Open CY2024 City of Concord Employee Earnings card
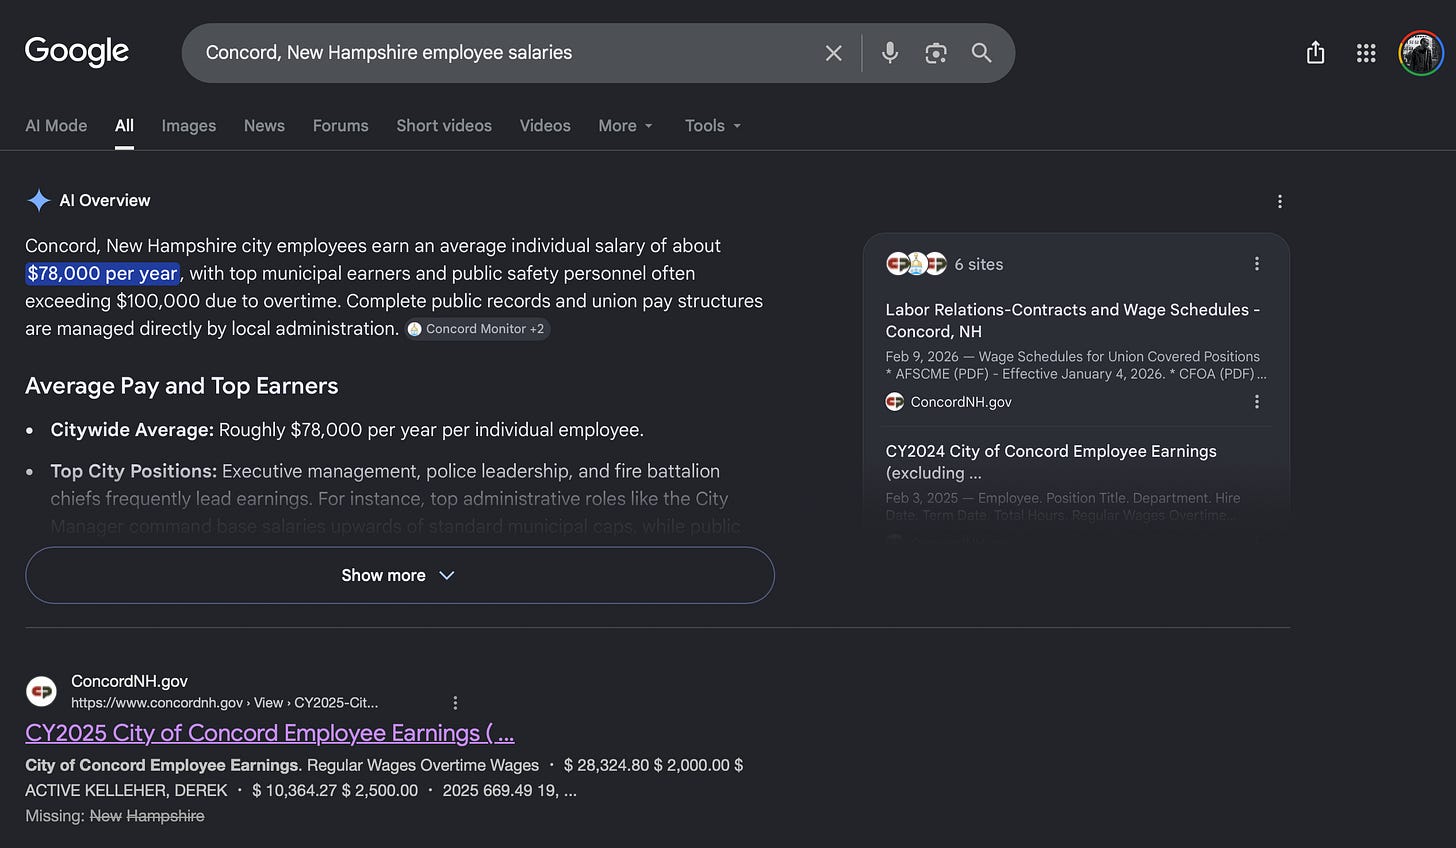Image resolution: width=1456 pixels, height=848 pixels. point(1051,462)
